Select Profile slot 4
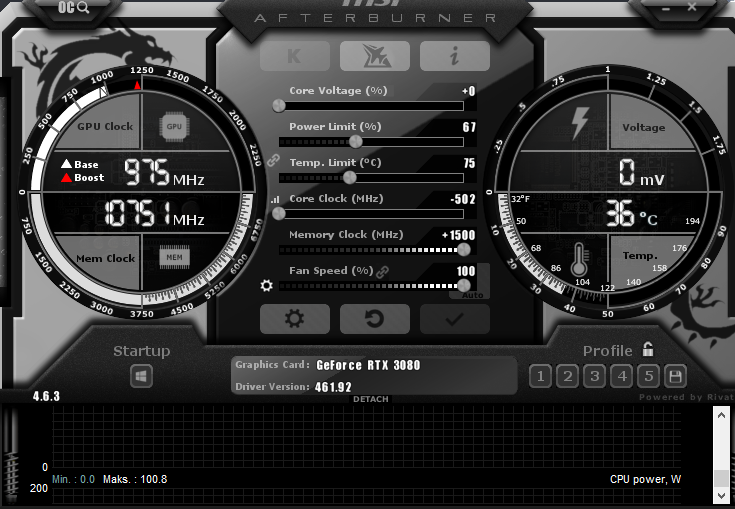Viewport: 735px width, 509px height. coord(622,376)
